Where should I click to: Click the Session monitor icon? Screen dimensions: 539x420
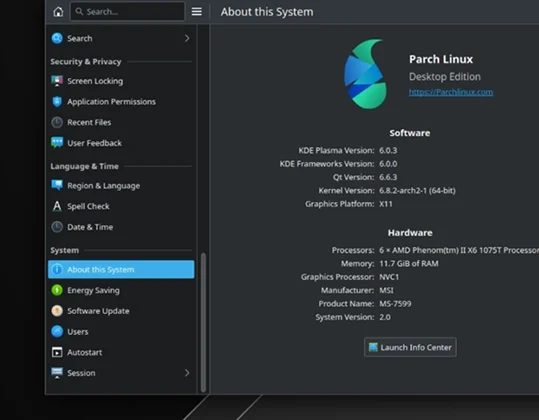click(57, 373)
